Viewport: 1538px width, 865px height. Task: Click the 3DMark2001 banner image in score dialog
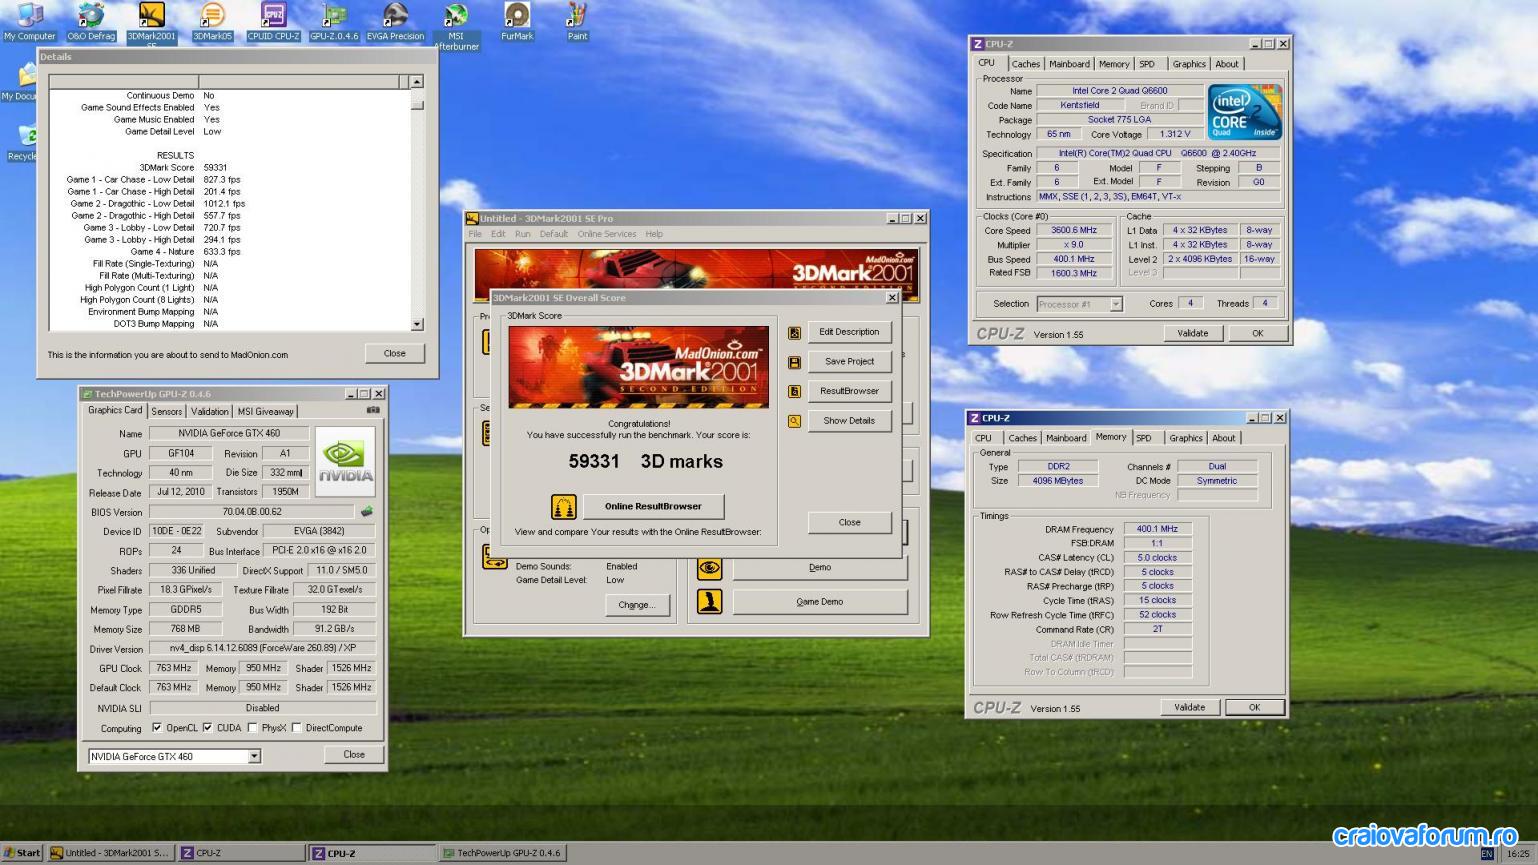coord(638,367)
